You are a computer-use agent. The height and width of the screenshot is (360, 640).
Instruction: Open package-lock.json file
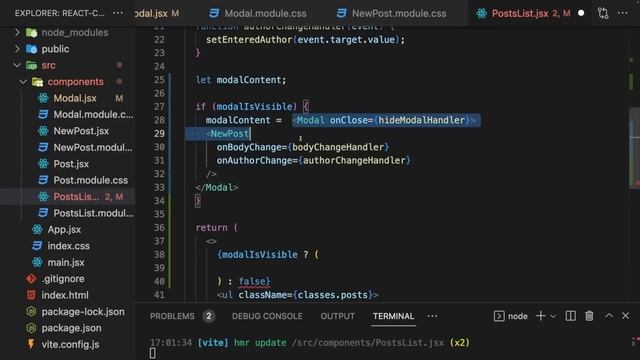83,311
